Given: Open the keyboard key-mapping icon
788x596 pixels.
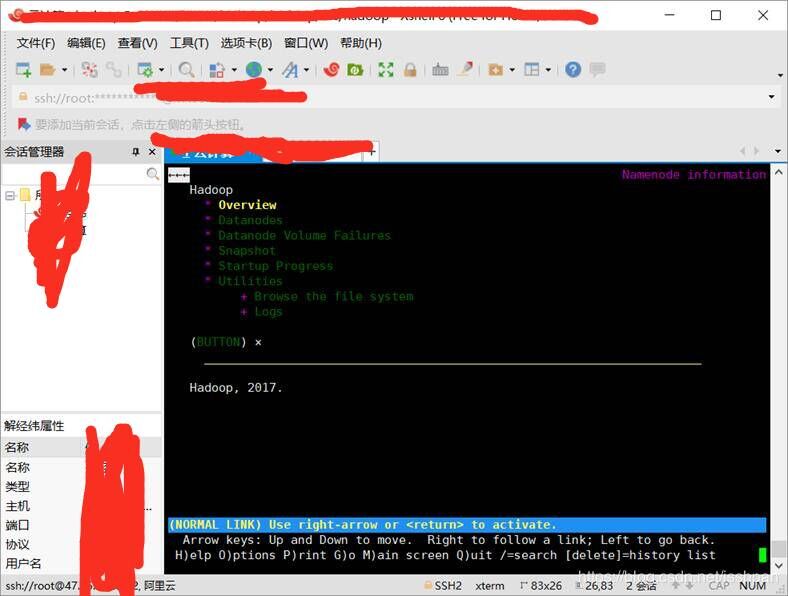Looking at the screenshot, I should (x=440, y=70).
